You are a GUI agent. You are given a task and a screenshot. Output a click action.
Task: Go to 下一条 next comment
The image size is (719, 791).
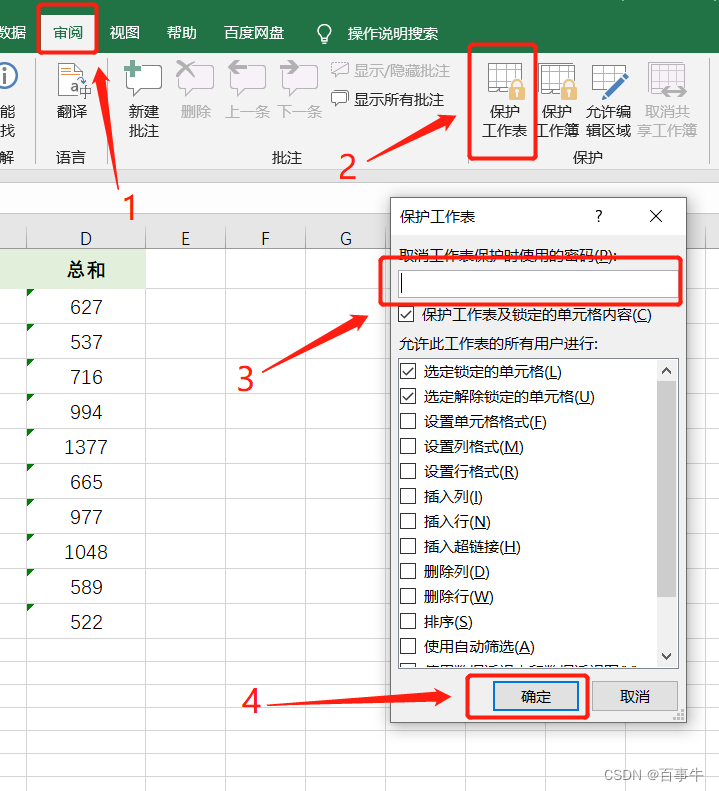tap(300, 90)
